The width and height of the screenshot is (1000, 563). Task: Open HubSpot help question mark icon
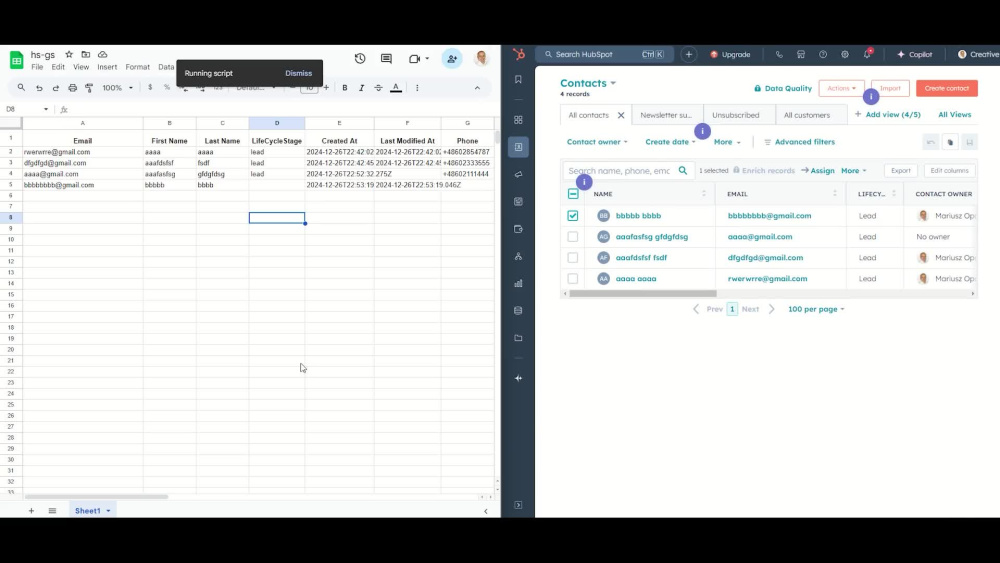(x=823, y=55)
